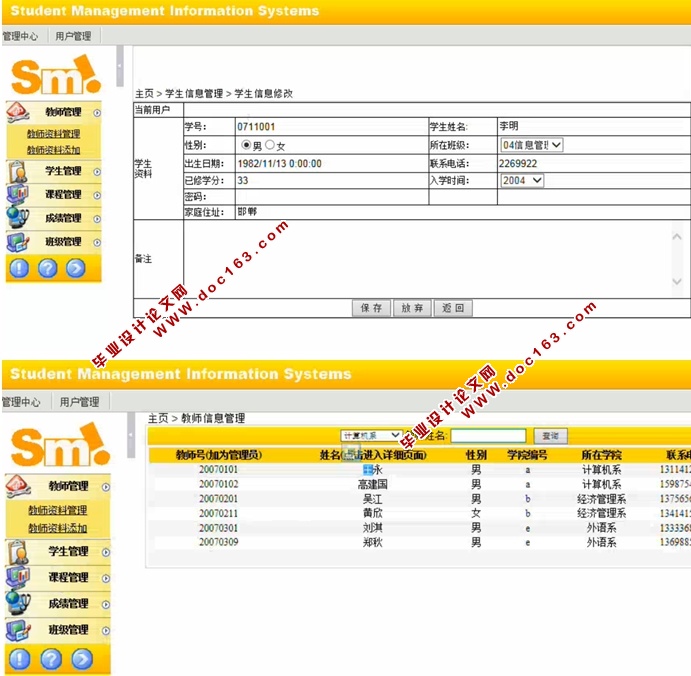Viewport: 691px width, 676px height.
Task: Click exclamation info icon in lower sidebar
Action: click(x=20, y=658)
